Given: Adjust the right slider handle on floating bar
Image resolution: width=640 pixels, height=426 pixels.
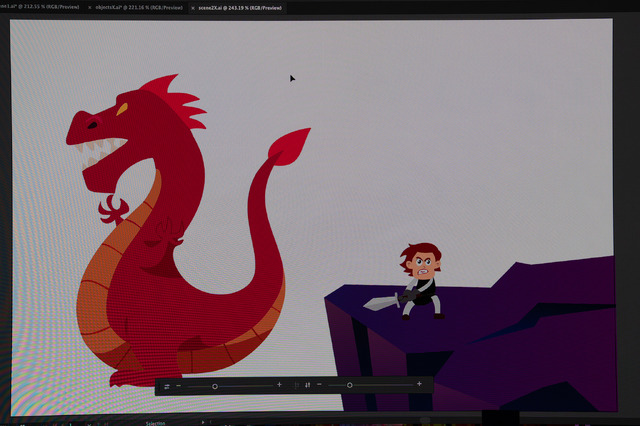Looking at the screenshot, I should 349,385.
